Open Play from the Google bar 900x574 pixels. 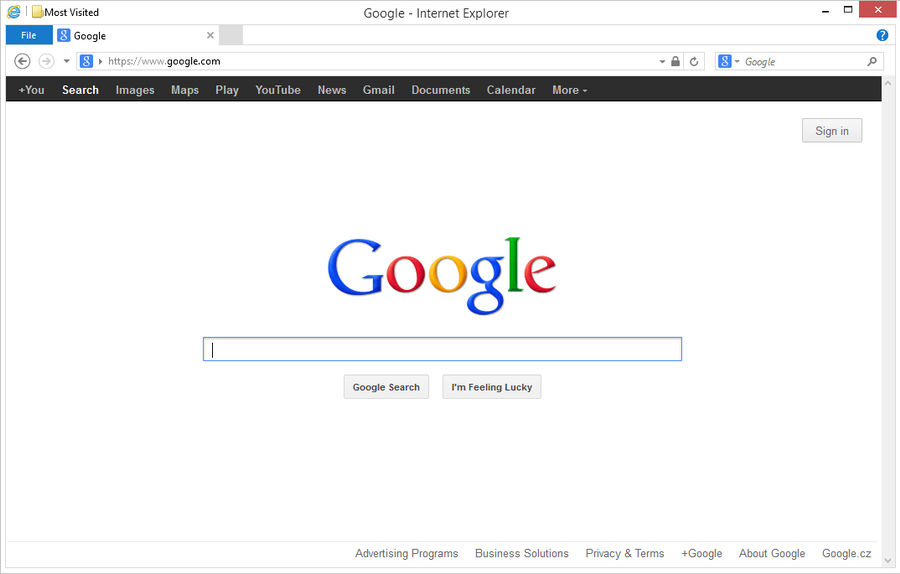point(227,90)
